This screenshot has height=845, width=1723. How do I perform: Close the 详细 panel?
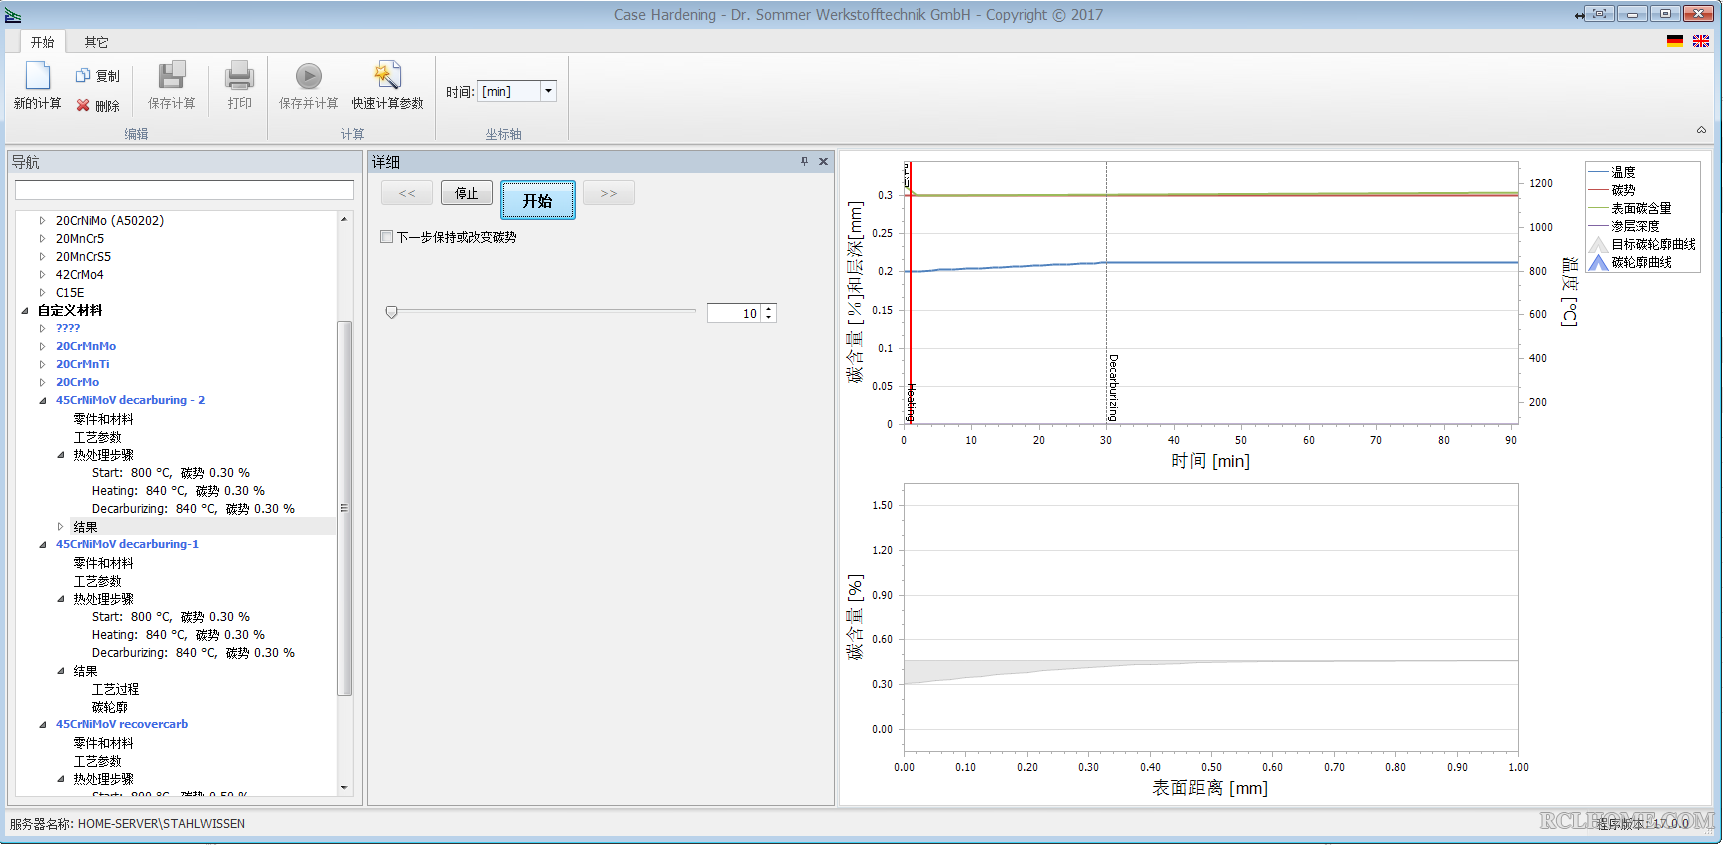click(x=824, y=161)
